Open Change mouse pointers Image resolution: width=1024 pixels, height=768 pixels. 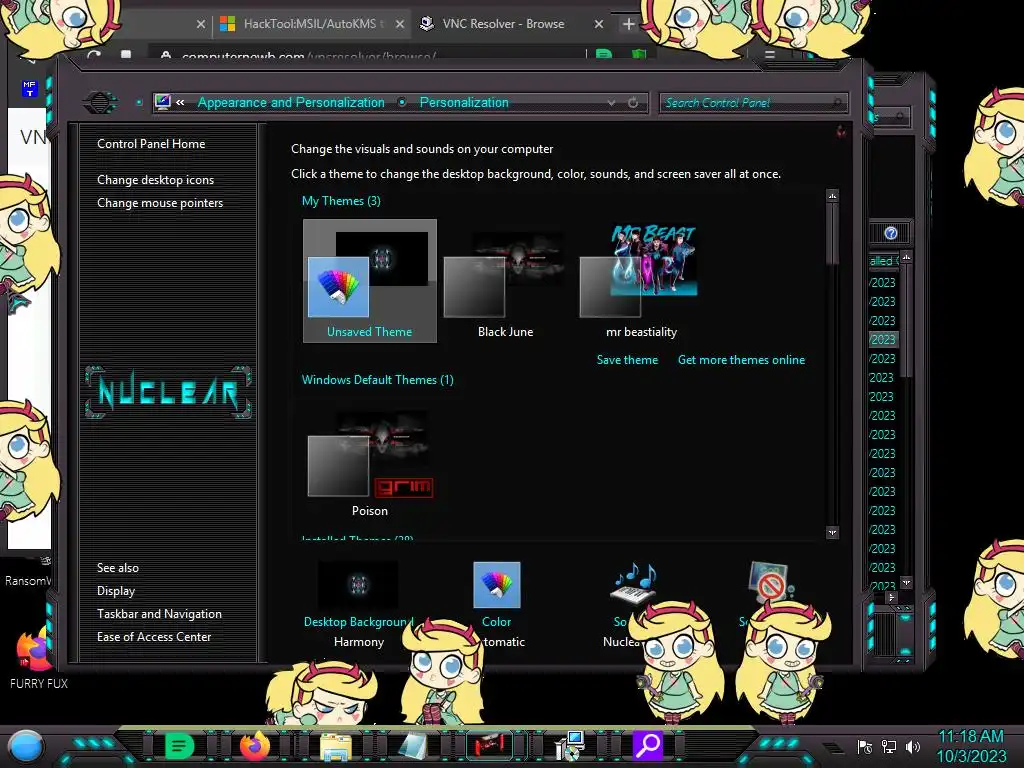click(x=160, y=202)
